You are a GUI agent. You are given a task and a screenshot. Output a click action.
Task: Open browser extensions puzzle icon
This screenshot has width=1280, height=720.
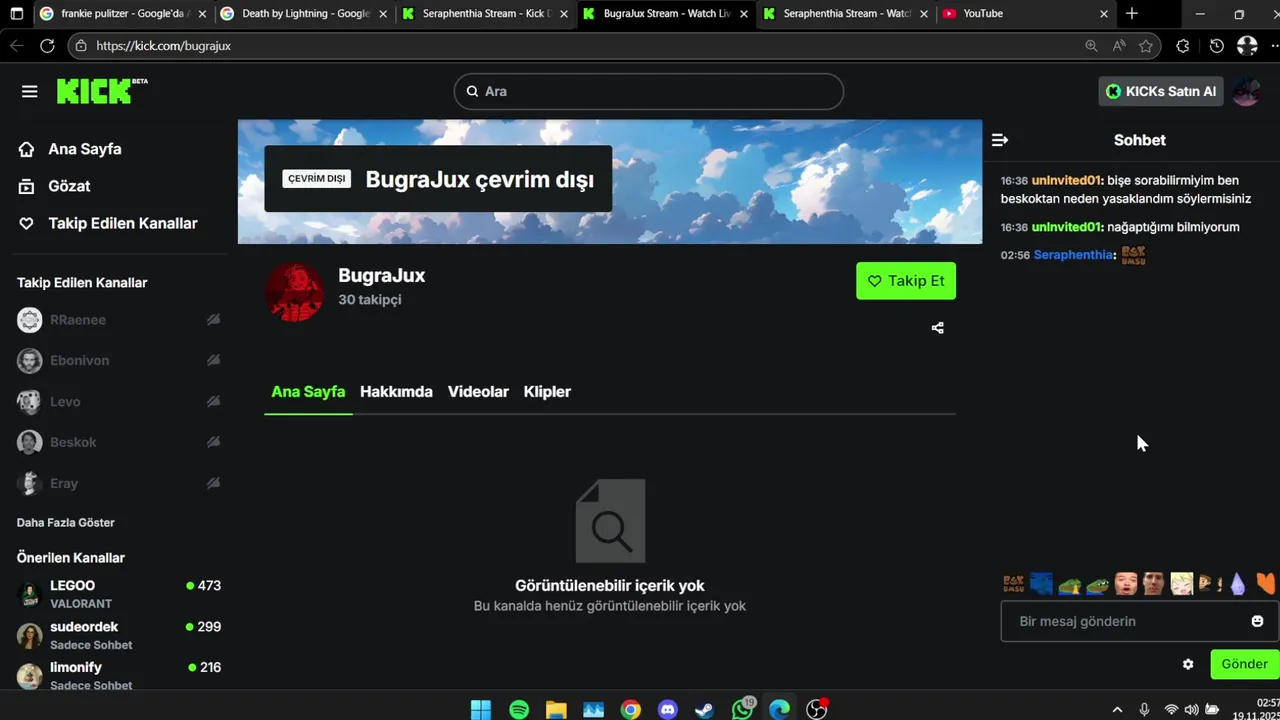pyautogui.click(x=1183, y=46)
